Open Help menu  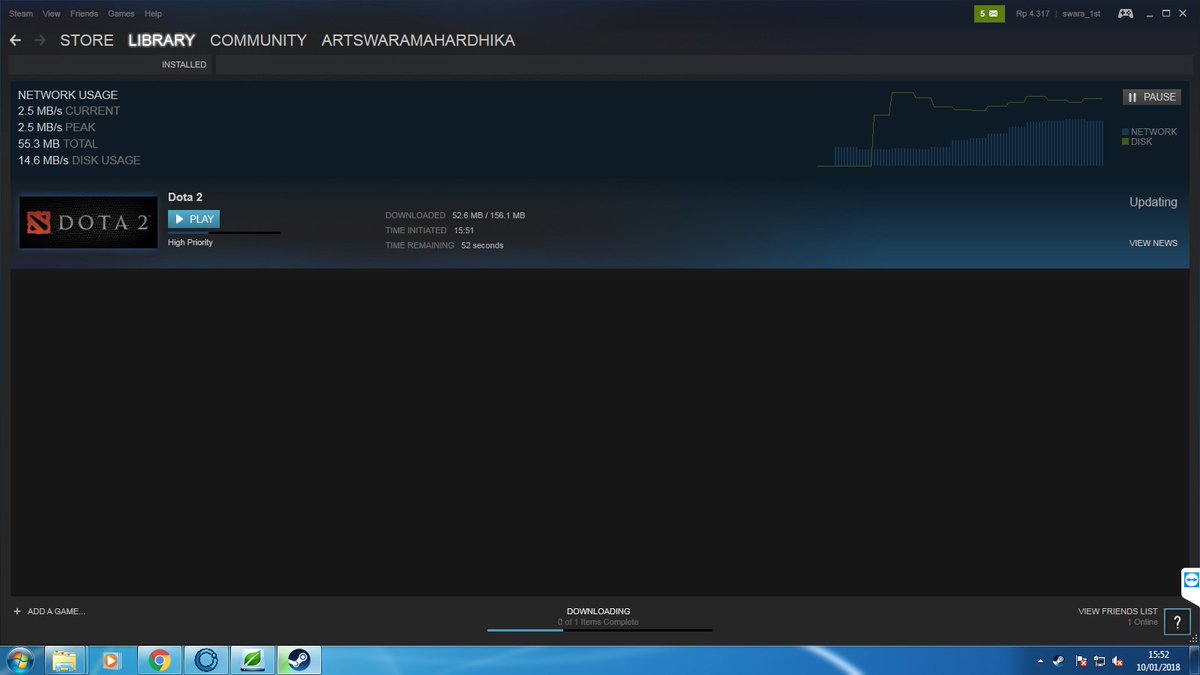point(153,14)
